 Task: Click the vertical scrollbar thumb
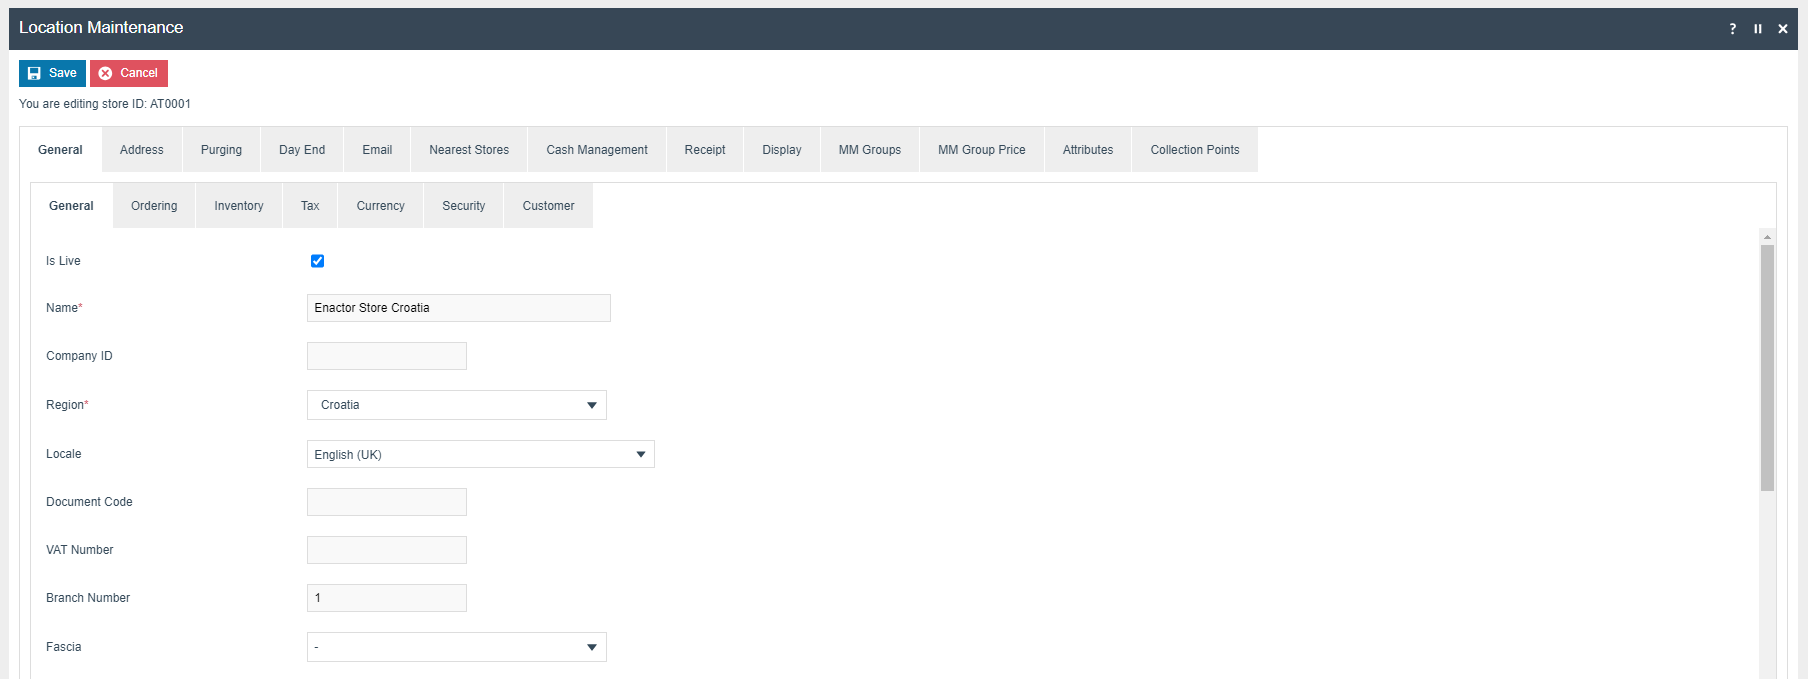(1767, 367)
